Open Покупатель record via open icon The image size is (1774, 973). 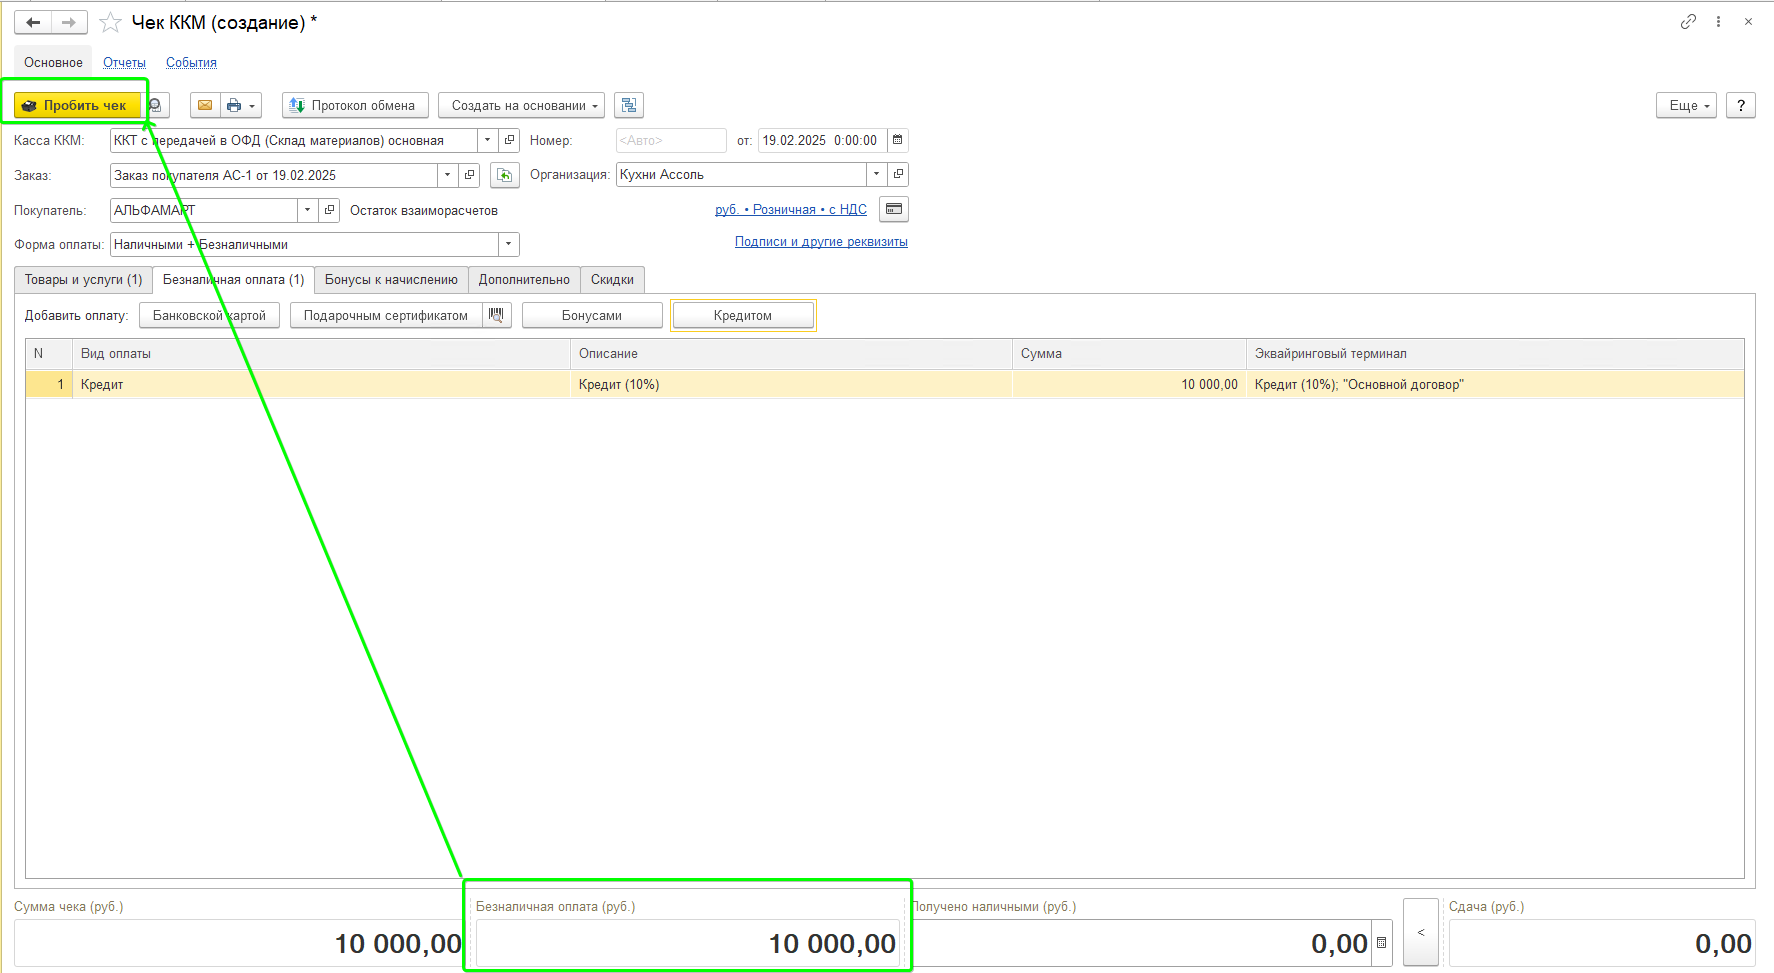(330, 210)
